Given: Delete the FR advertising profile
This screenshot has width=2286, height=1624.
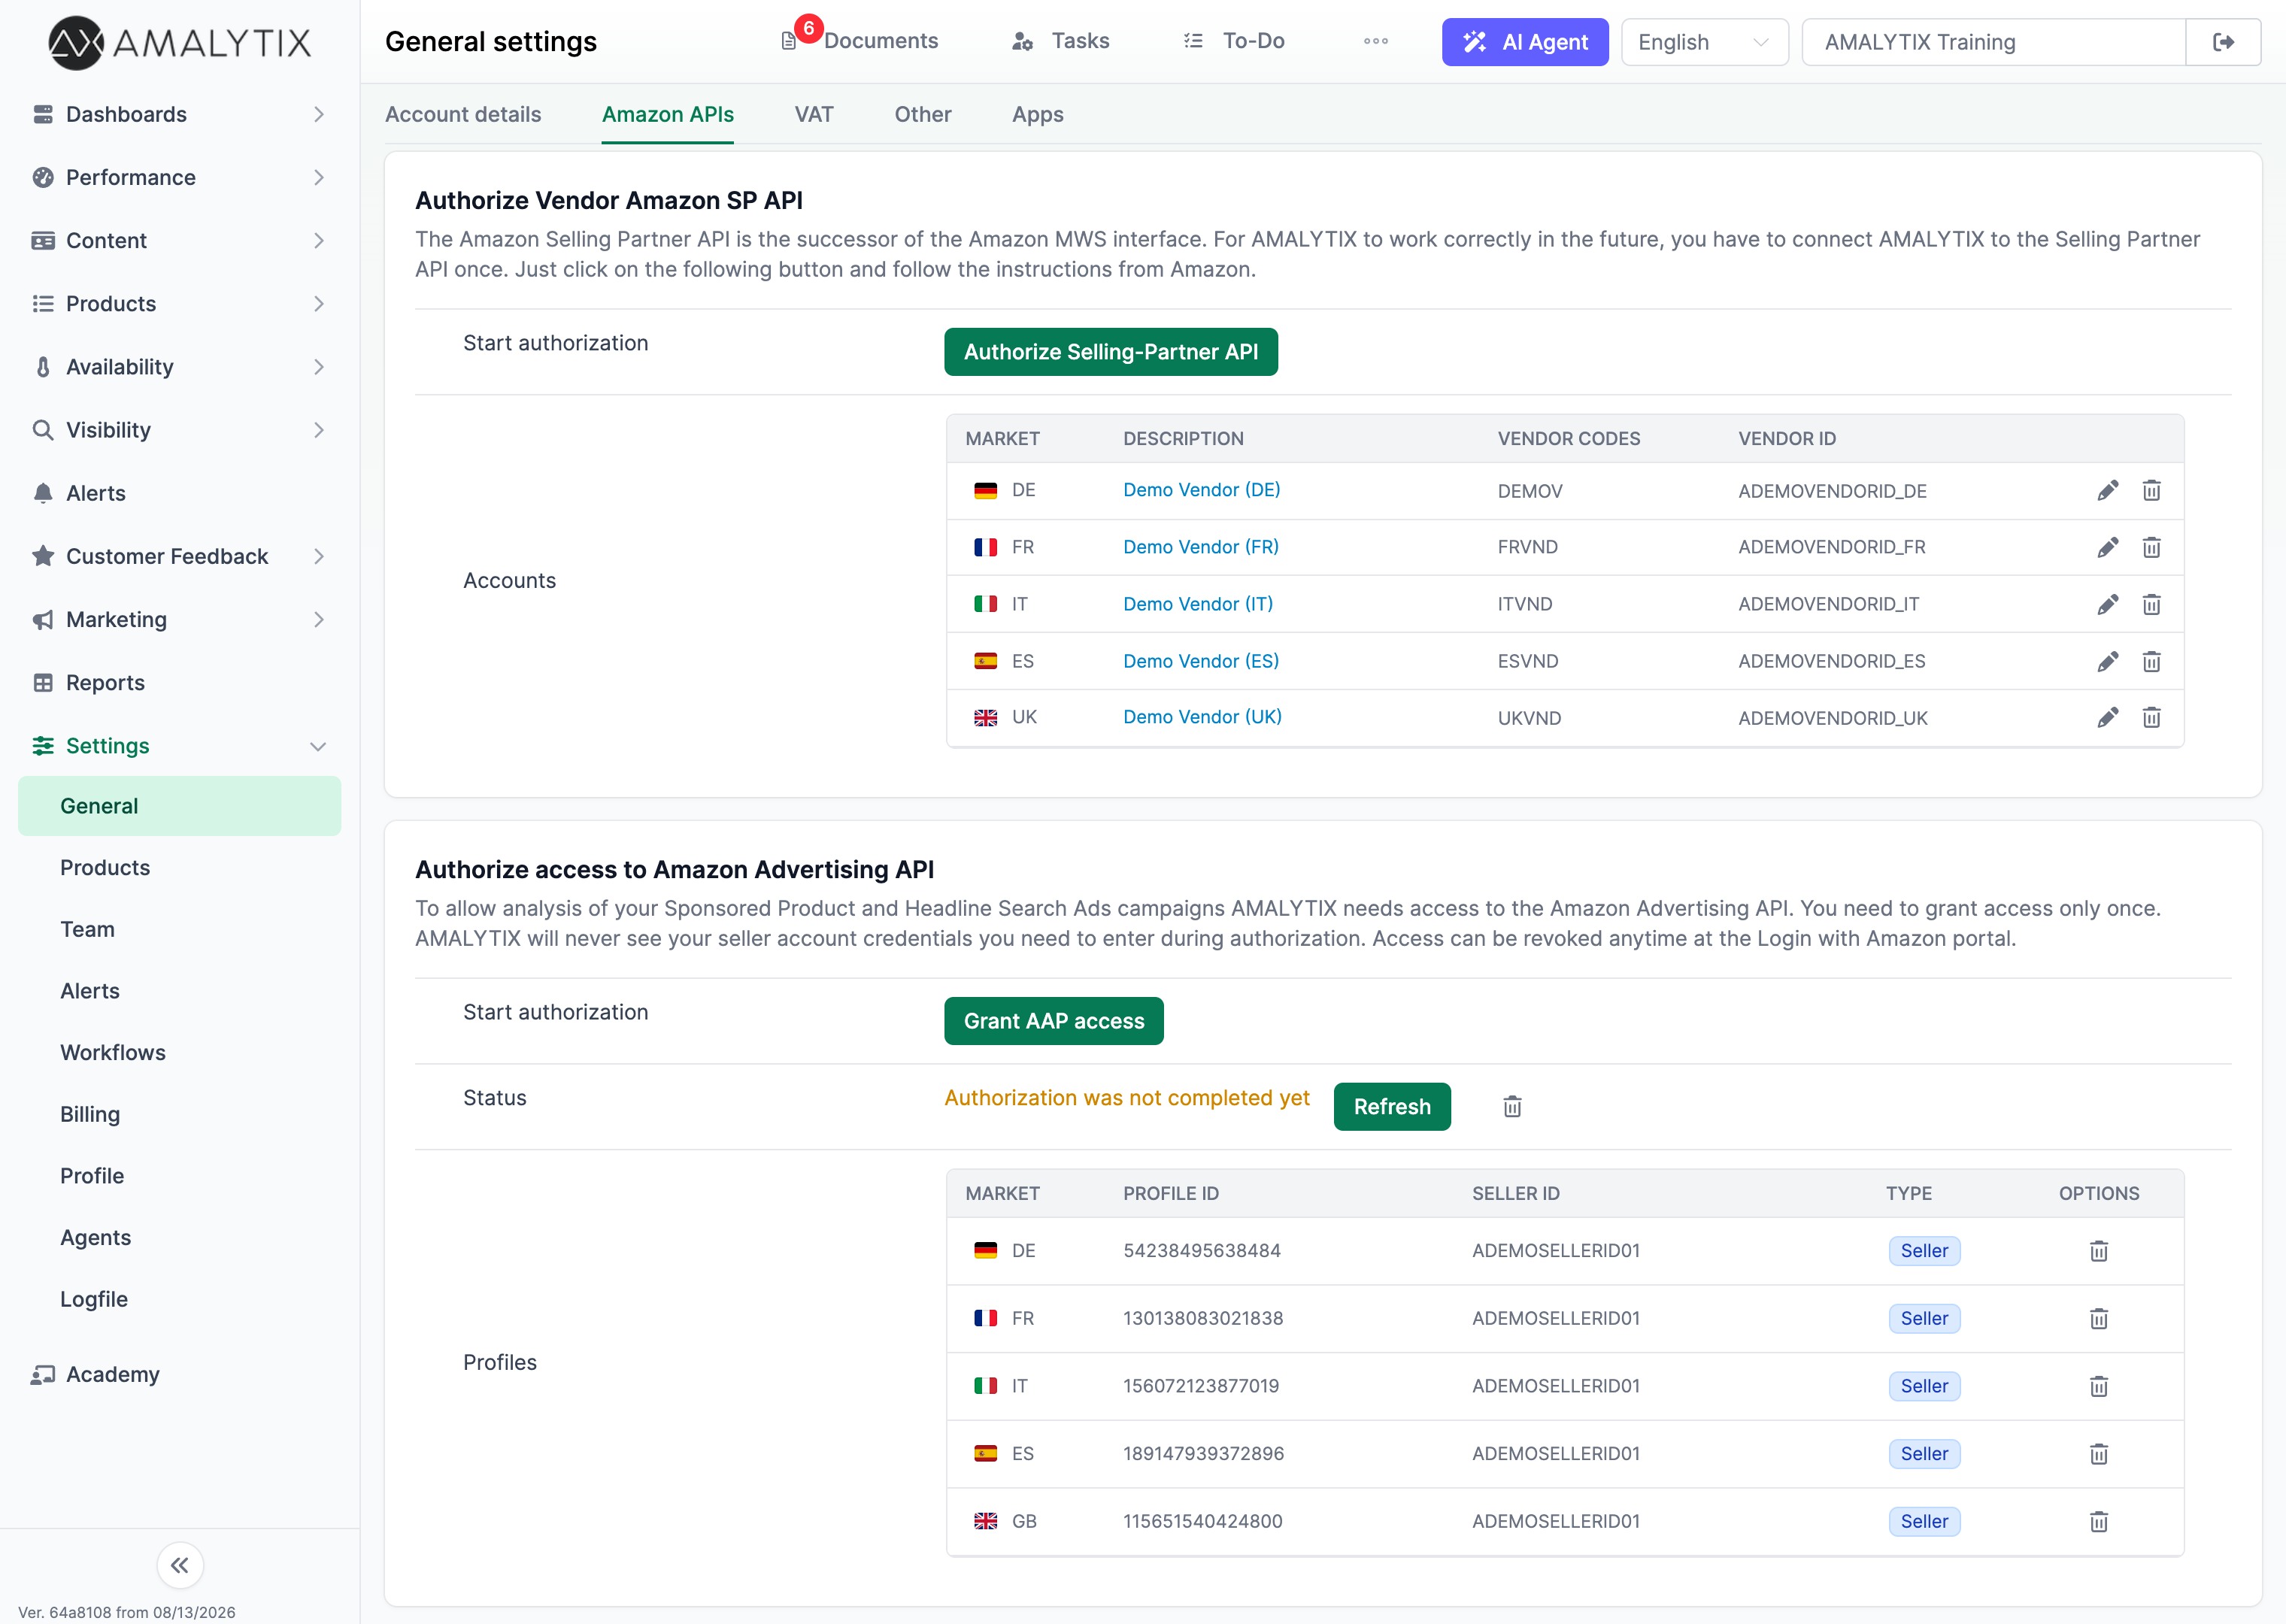Looking at the screenshot, I should click(2099, 1318).
